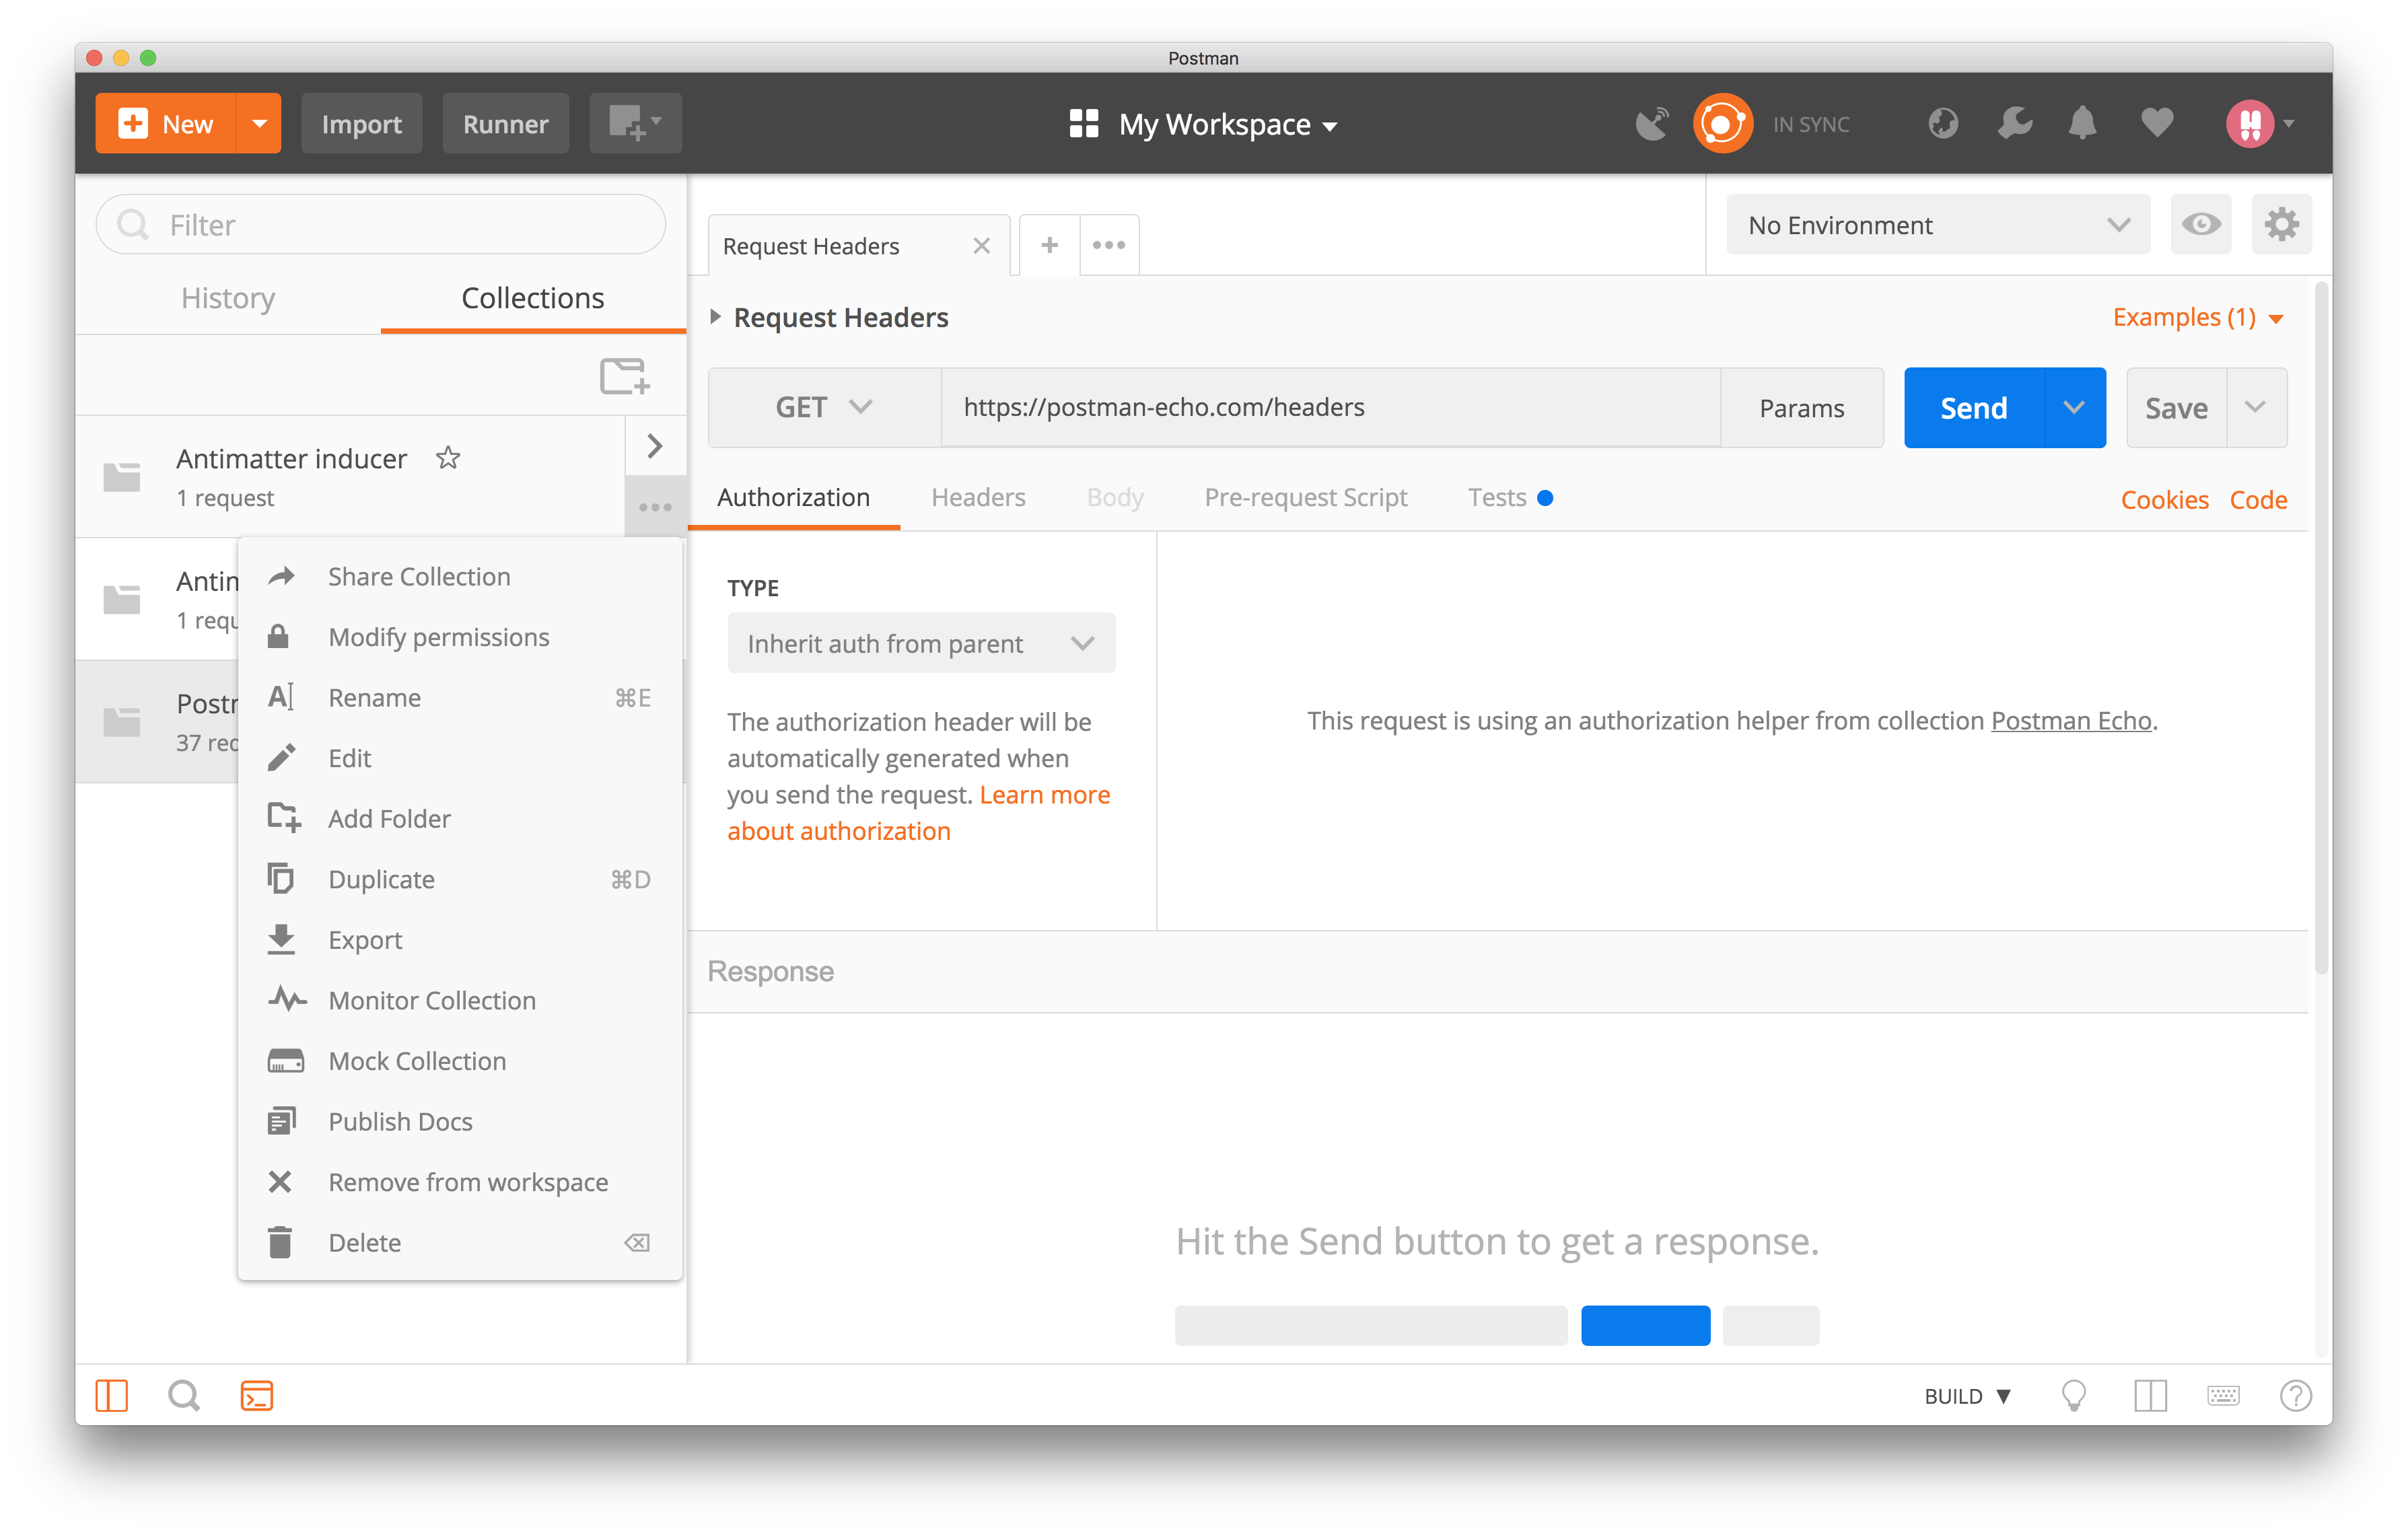Open the Find and Replace search icon
The height and width of the screenshot is (1533, 2408).
pyautogui.click(x=184, y=1395)
